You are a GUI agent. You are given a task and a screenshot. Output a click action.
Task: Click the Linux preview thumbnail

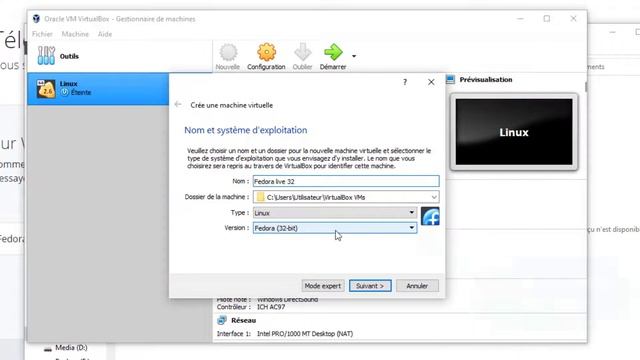point(514,132)
